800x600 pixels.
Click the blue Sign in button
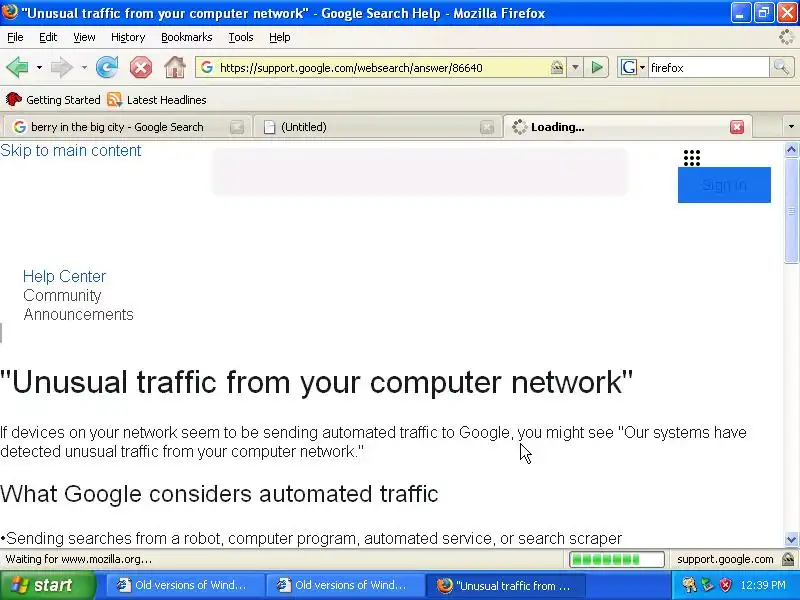(x=724, y=185)
